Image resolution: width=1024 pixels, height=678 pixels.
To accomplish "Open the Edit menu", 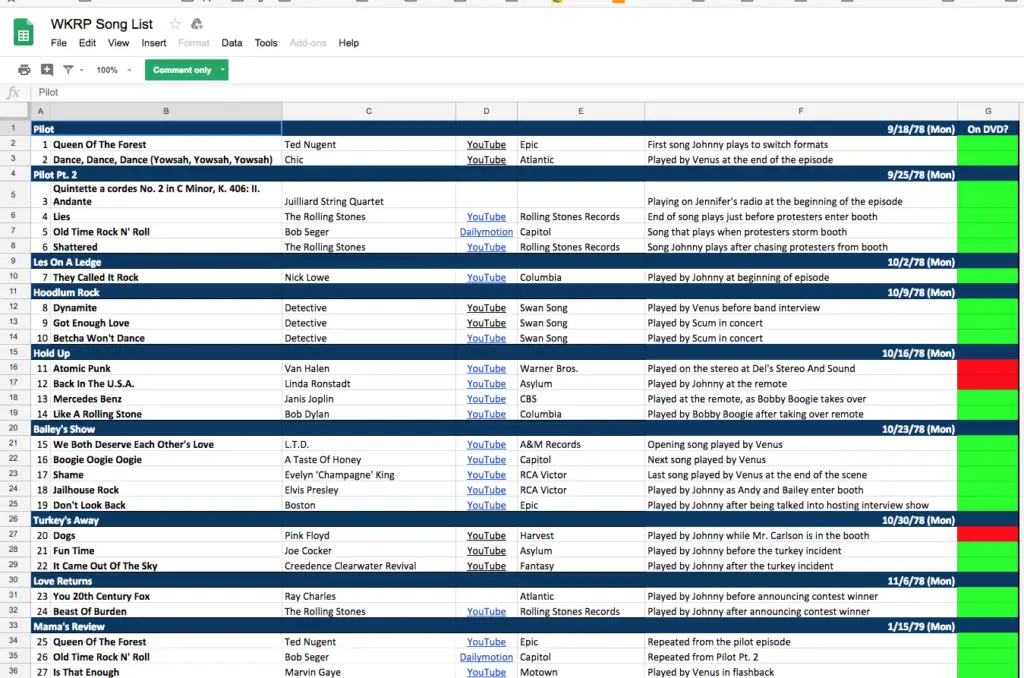I will (88, 43).
